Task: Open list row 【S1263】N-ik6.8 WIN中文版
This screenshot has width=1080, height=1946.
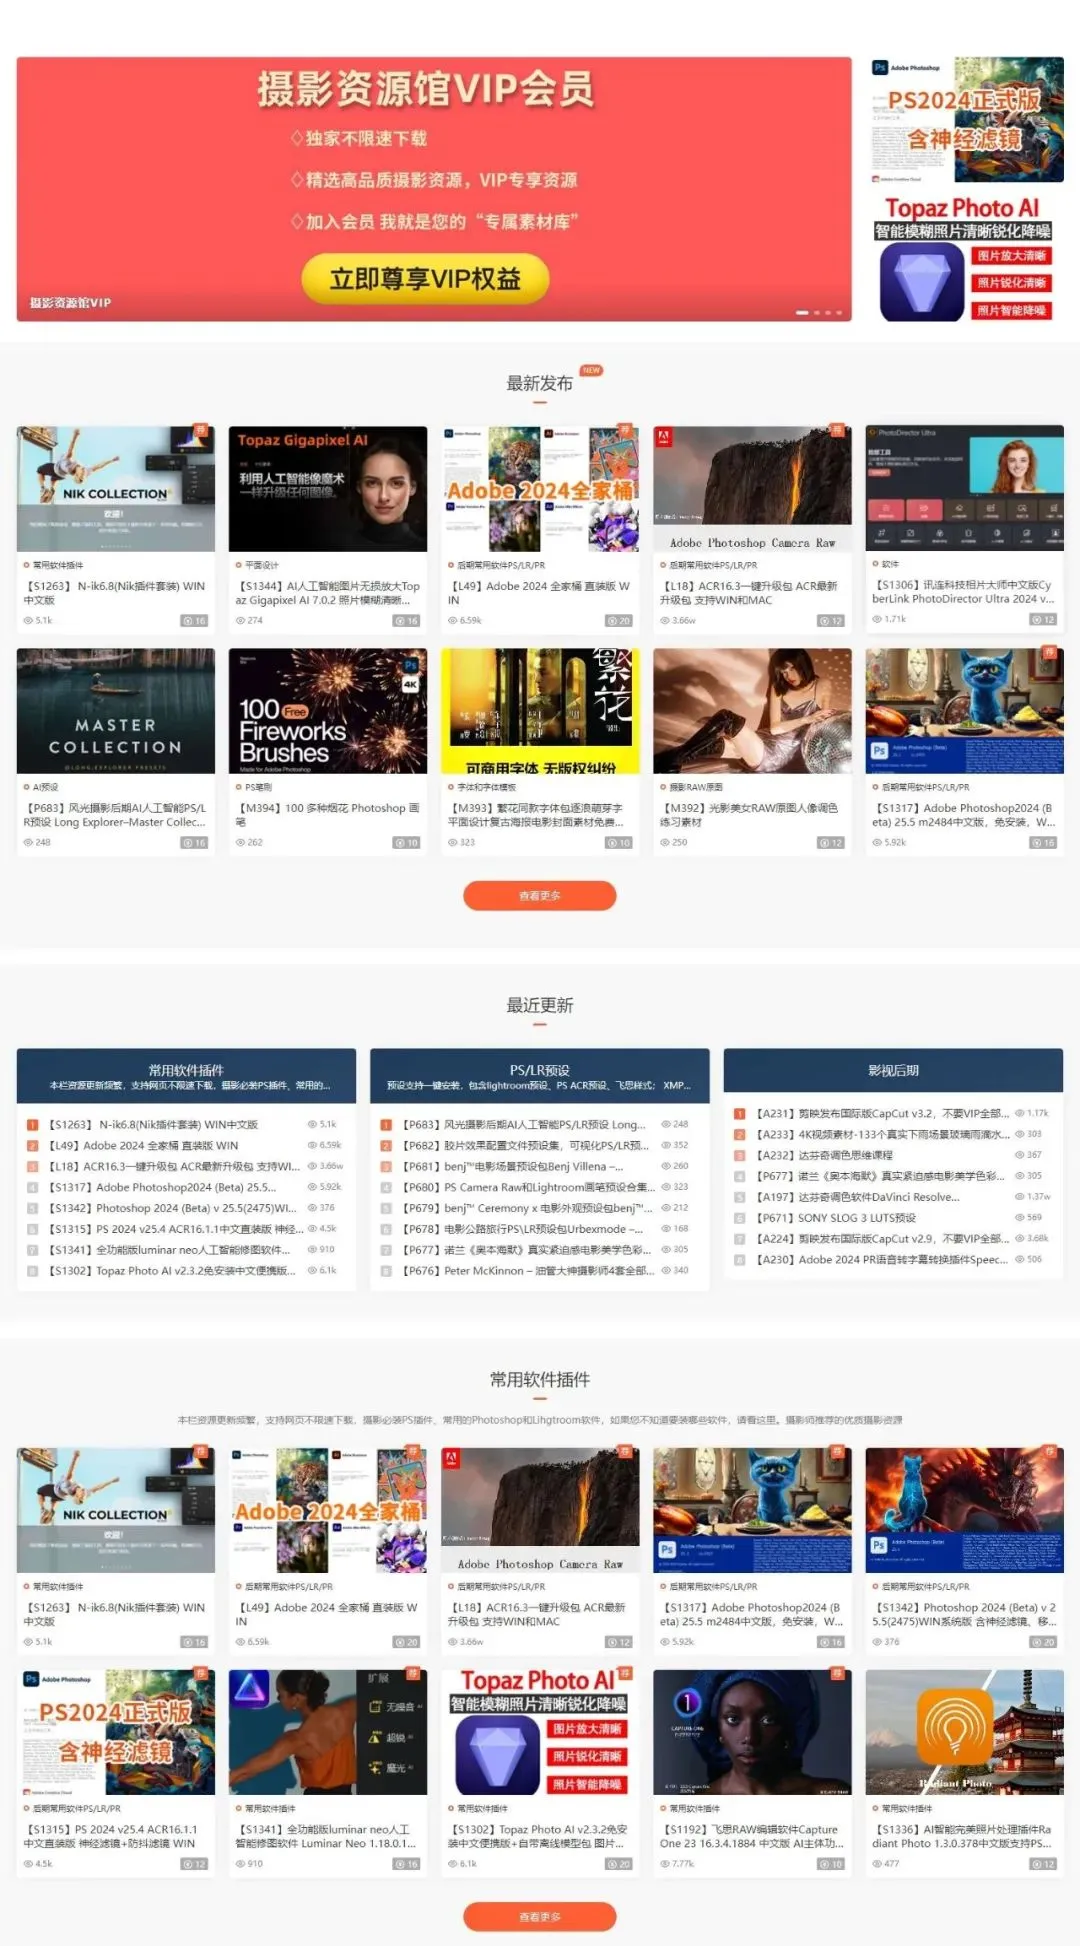Action: 153,1125
